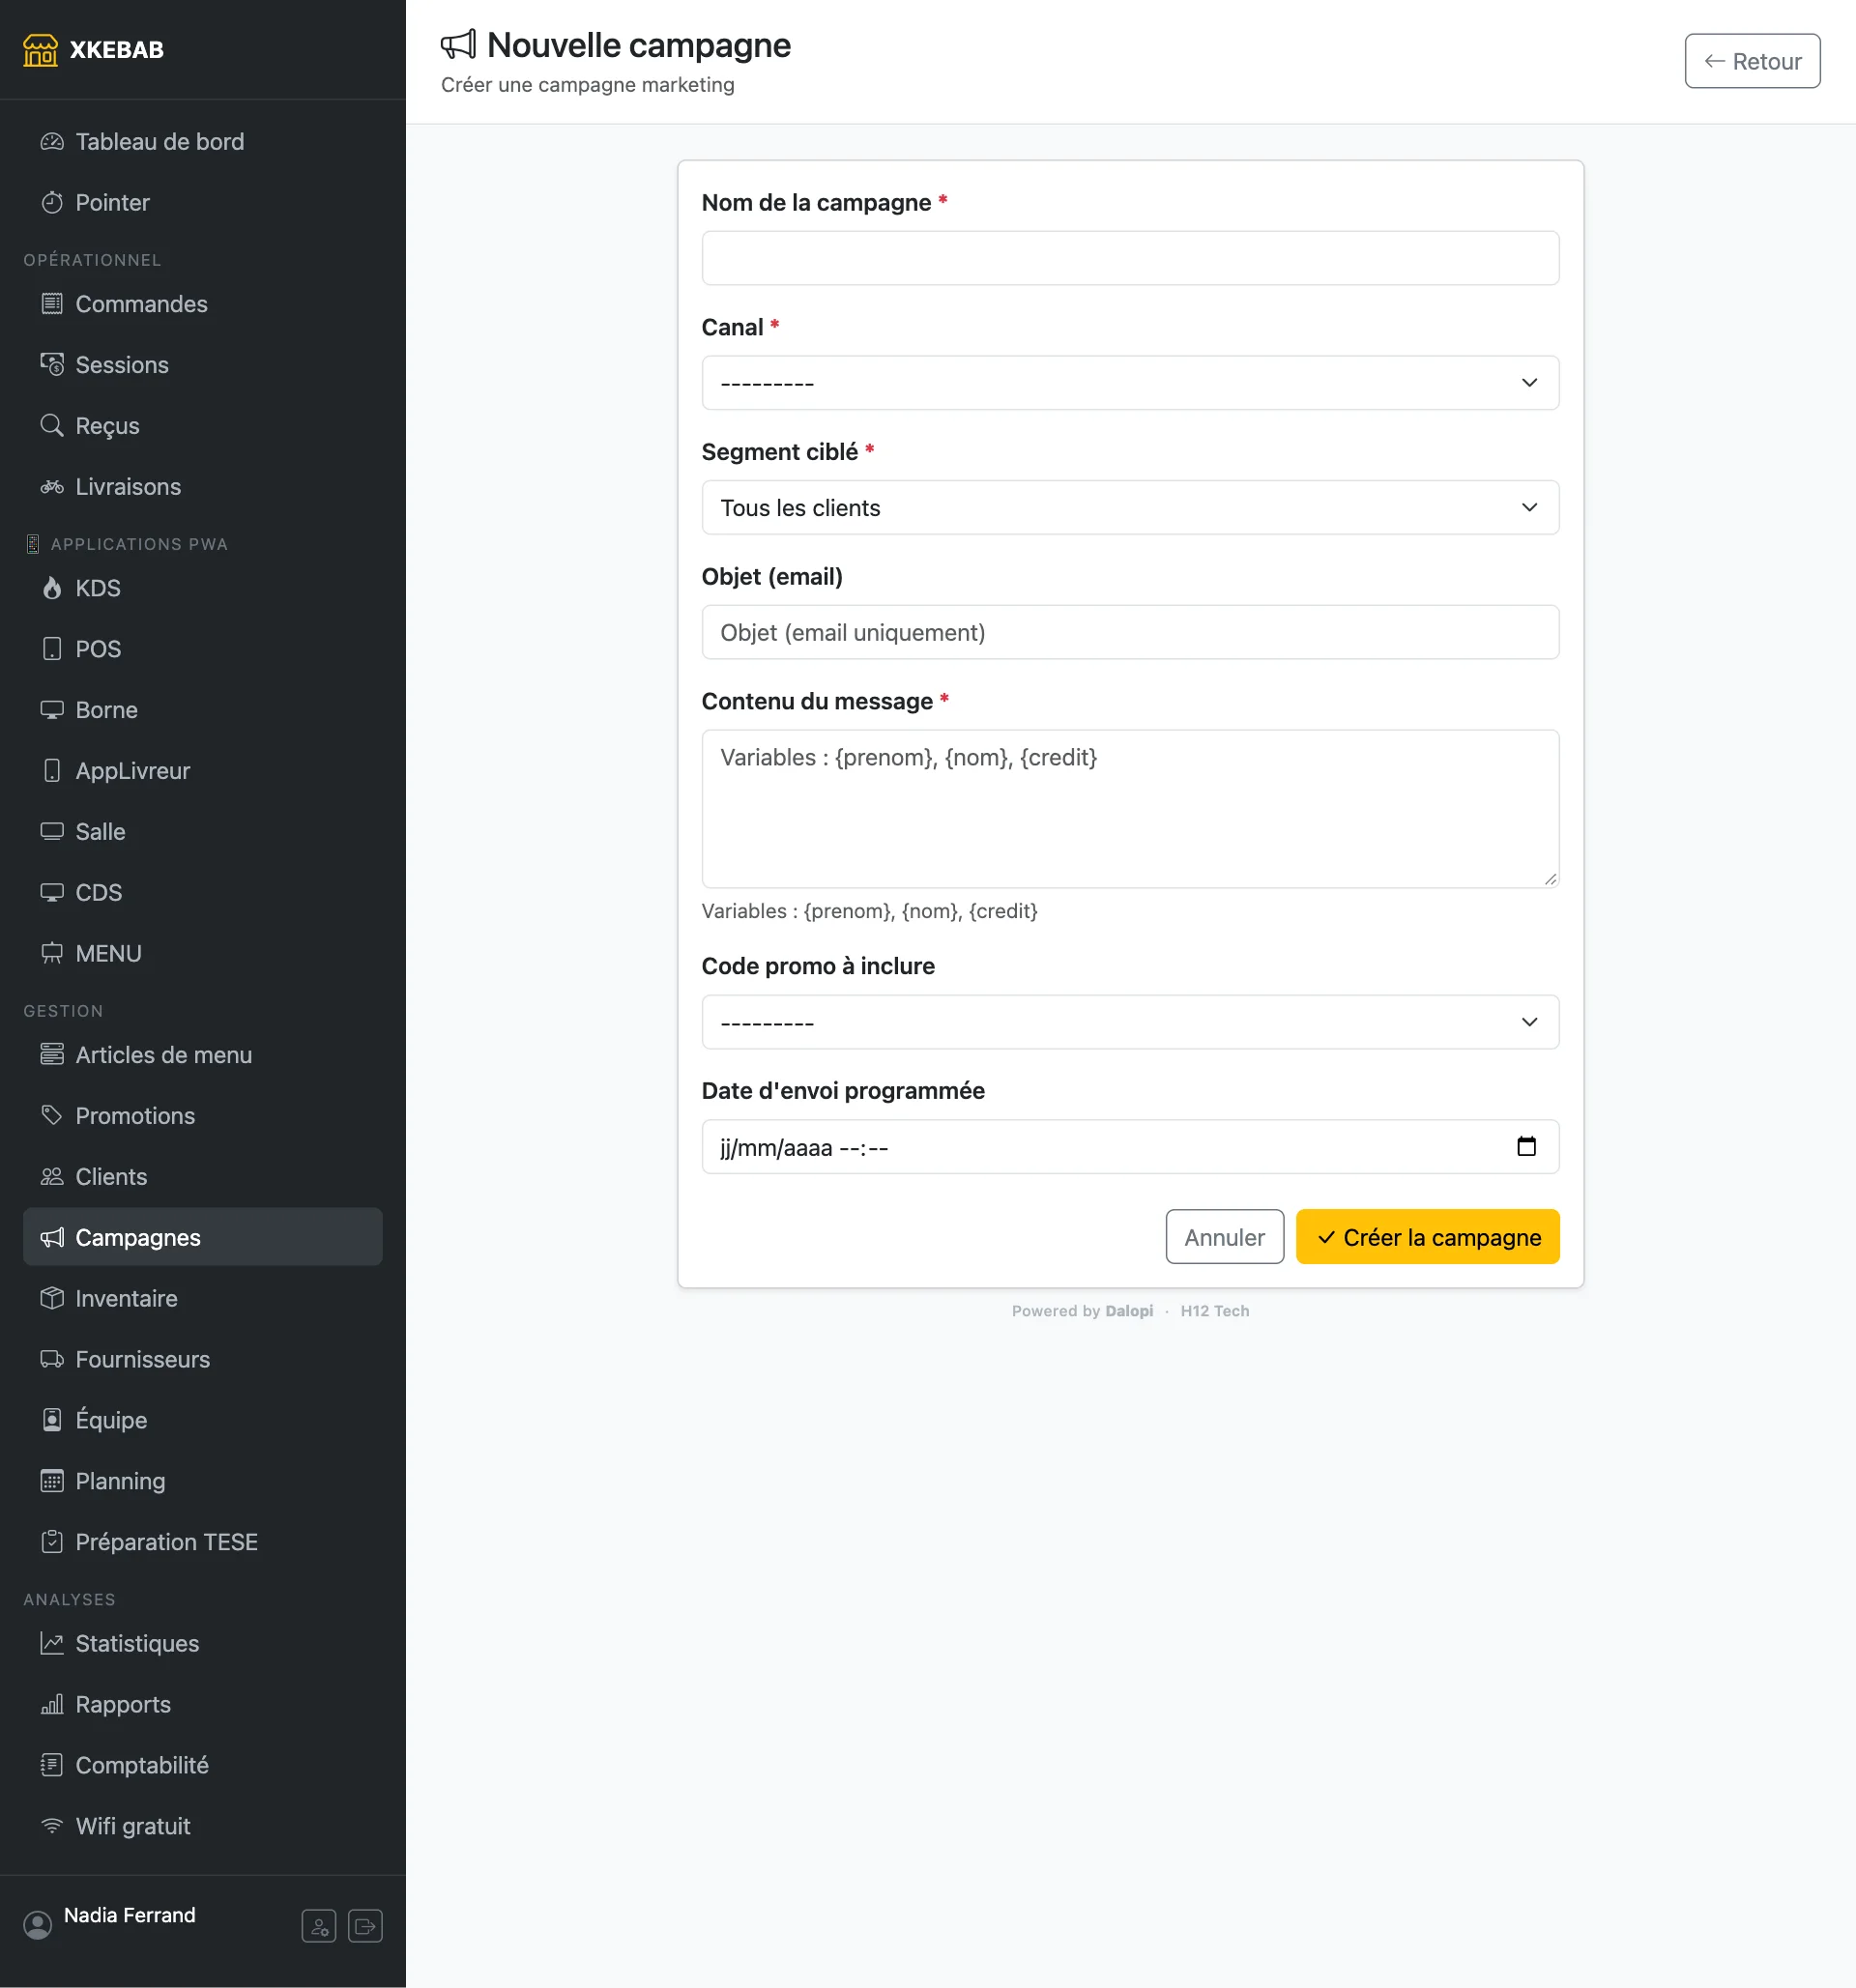Open Articles de menu
Screen dimensions: 1856x1988
point(202,1055)
